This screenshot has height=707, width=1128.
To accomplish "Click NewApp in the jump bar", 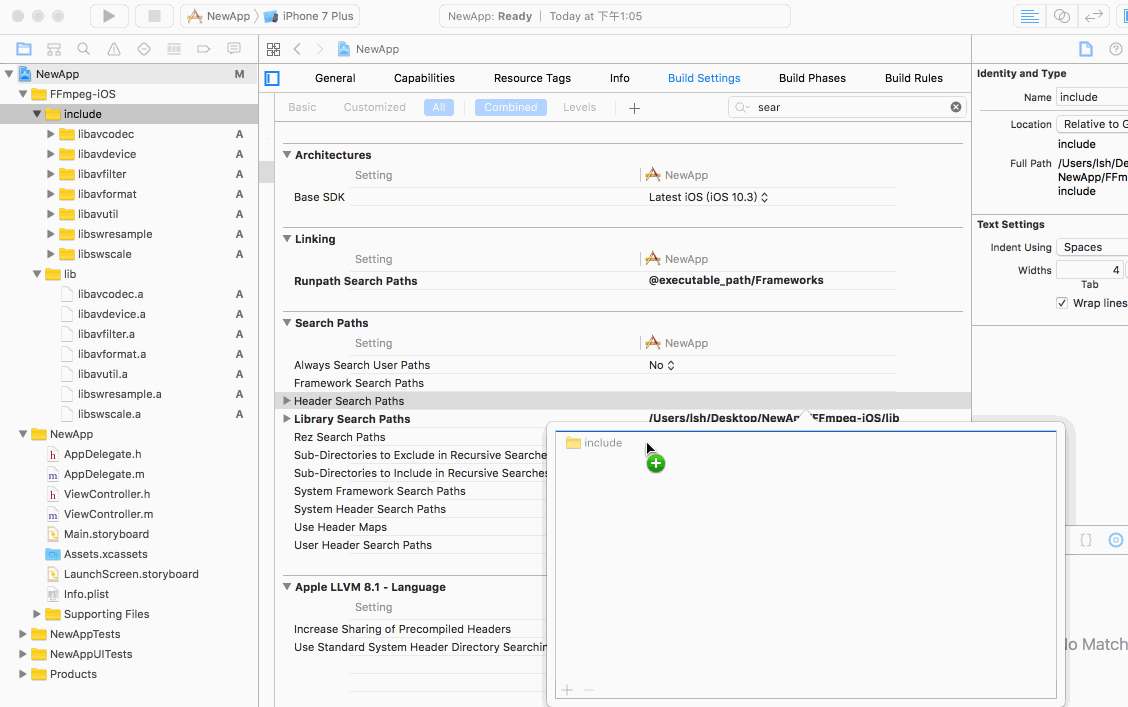I will click(x=368, y=49).
